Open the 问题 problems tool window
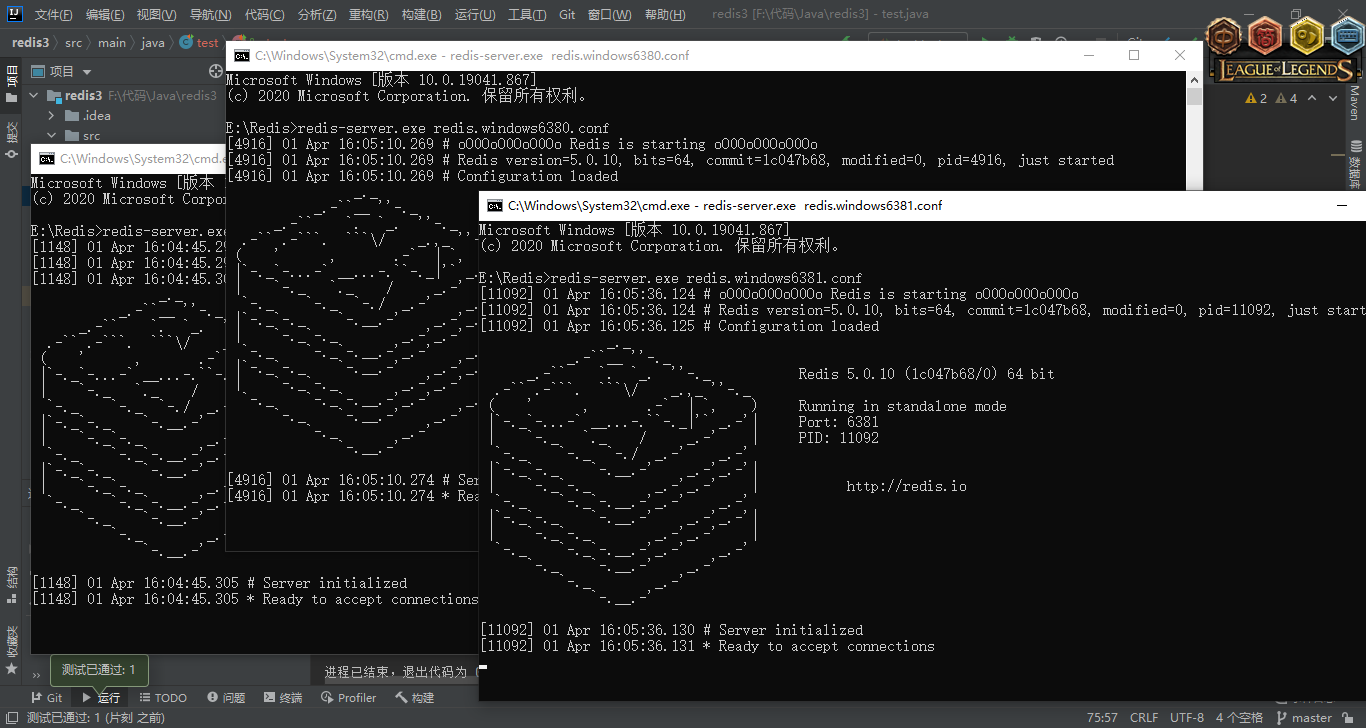The width and height of the screenshot is (1366, 728). pos(226,698)
